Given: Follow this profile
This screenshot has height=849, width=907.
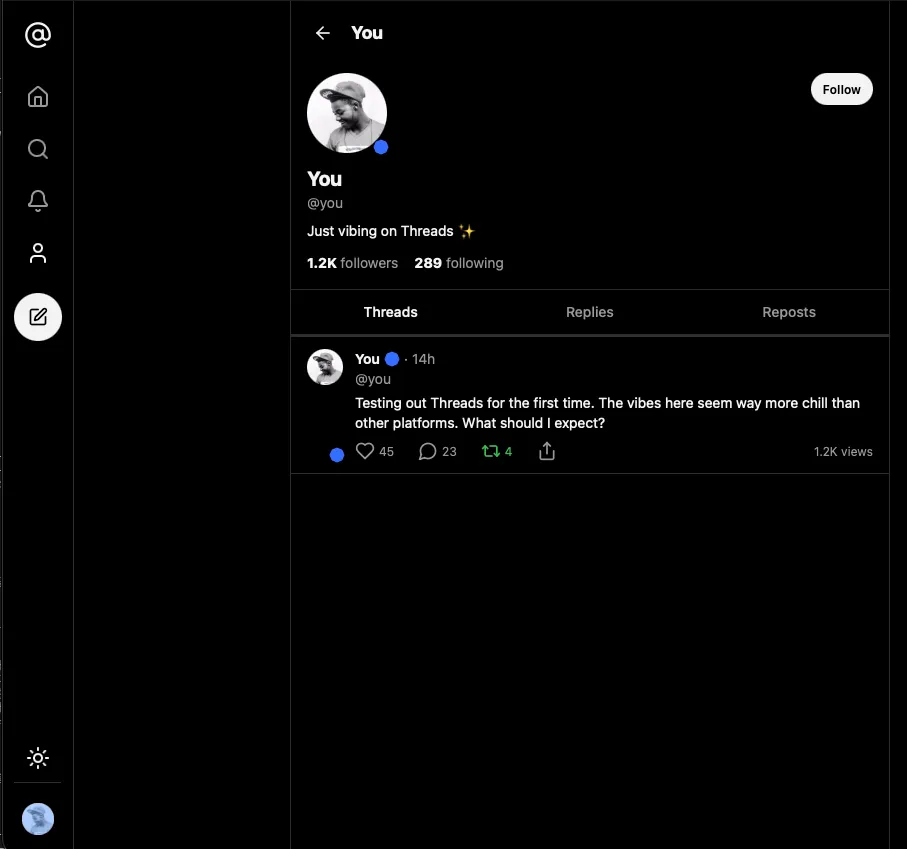Looking at the screenshot, I should 841,89.
